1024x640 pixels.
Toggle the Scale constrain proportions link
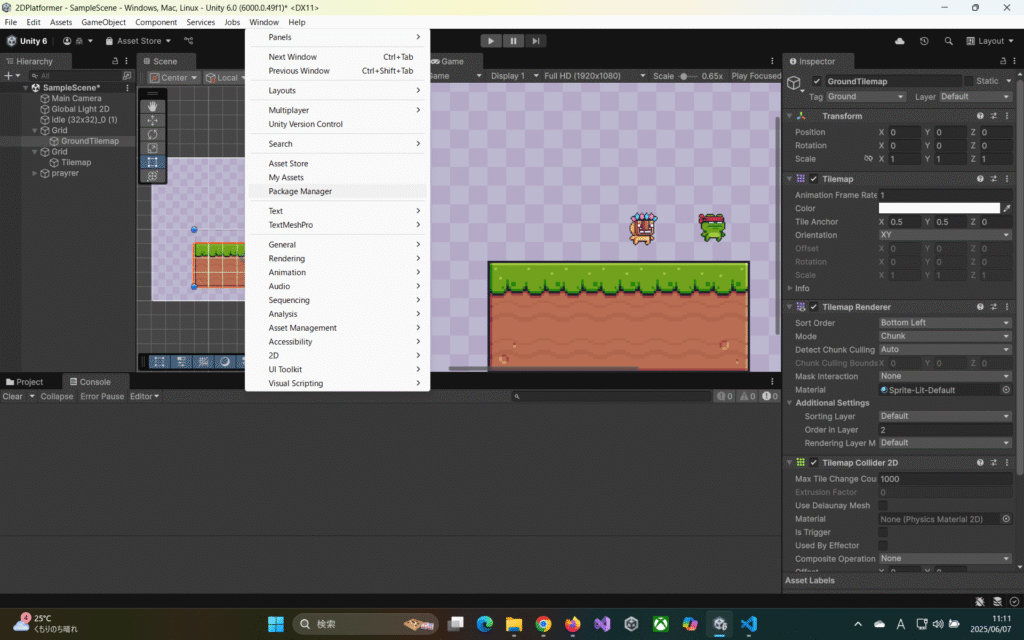pos(868,159)
